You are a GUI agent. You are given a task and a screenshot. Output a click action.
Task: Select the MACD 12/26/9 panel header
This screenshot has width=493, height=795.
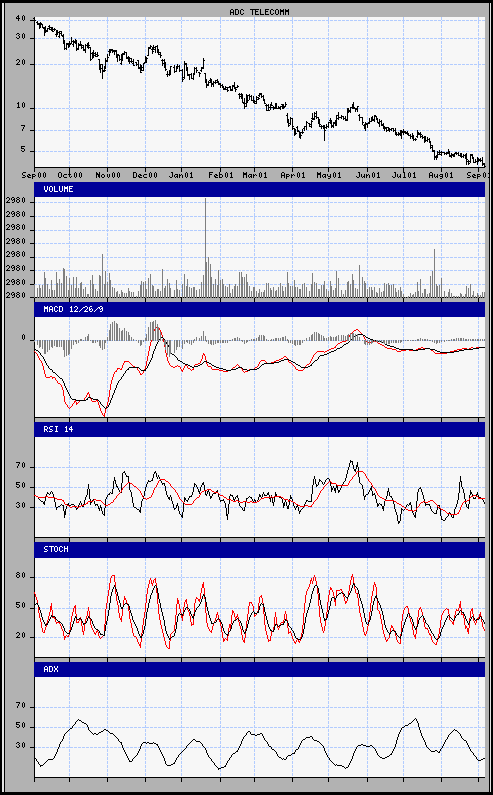(x=260, y=309)
